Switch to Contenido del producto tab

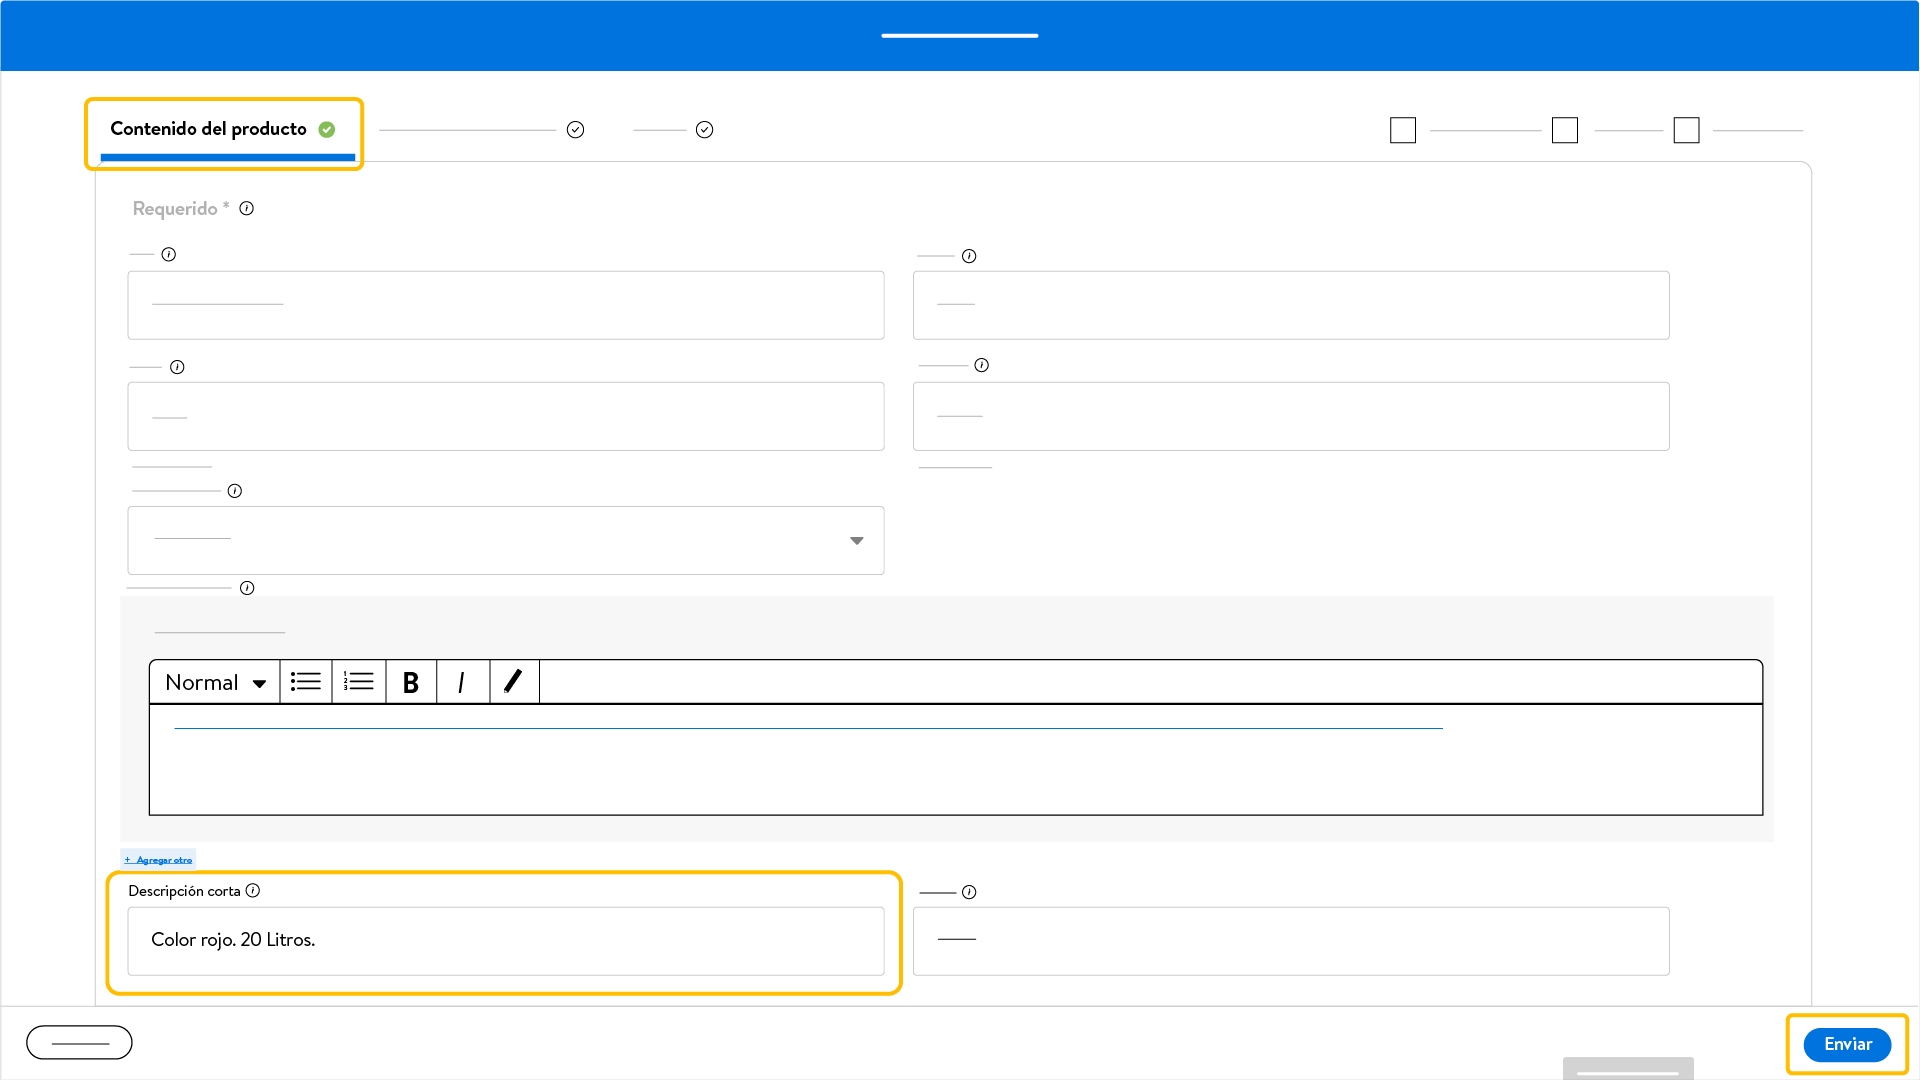(x=209, y=129)
